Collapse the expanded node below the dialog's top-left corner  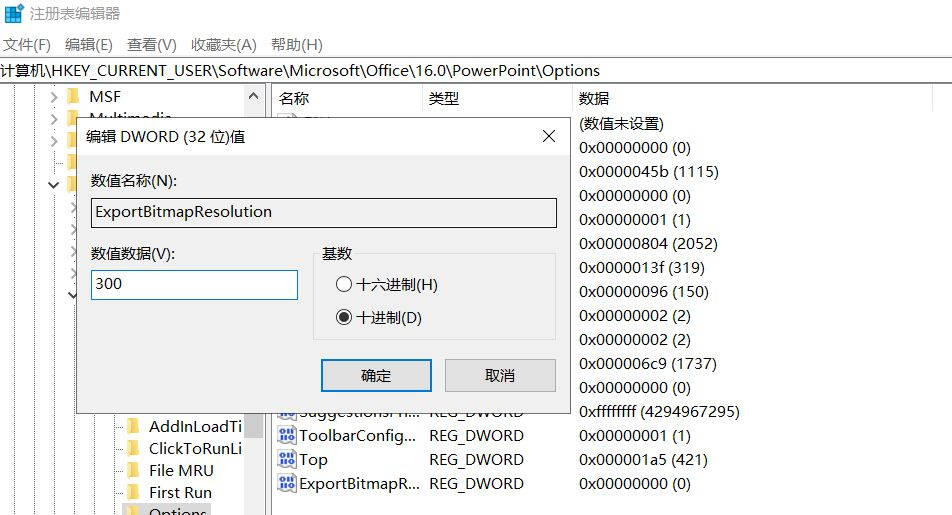pyautogui.click(x=53, y=185)
